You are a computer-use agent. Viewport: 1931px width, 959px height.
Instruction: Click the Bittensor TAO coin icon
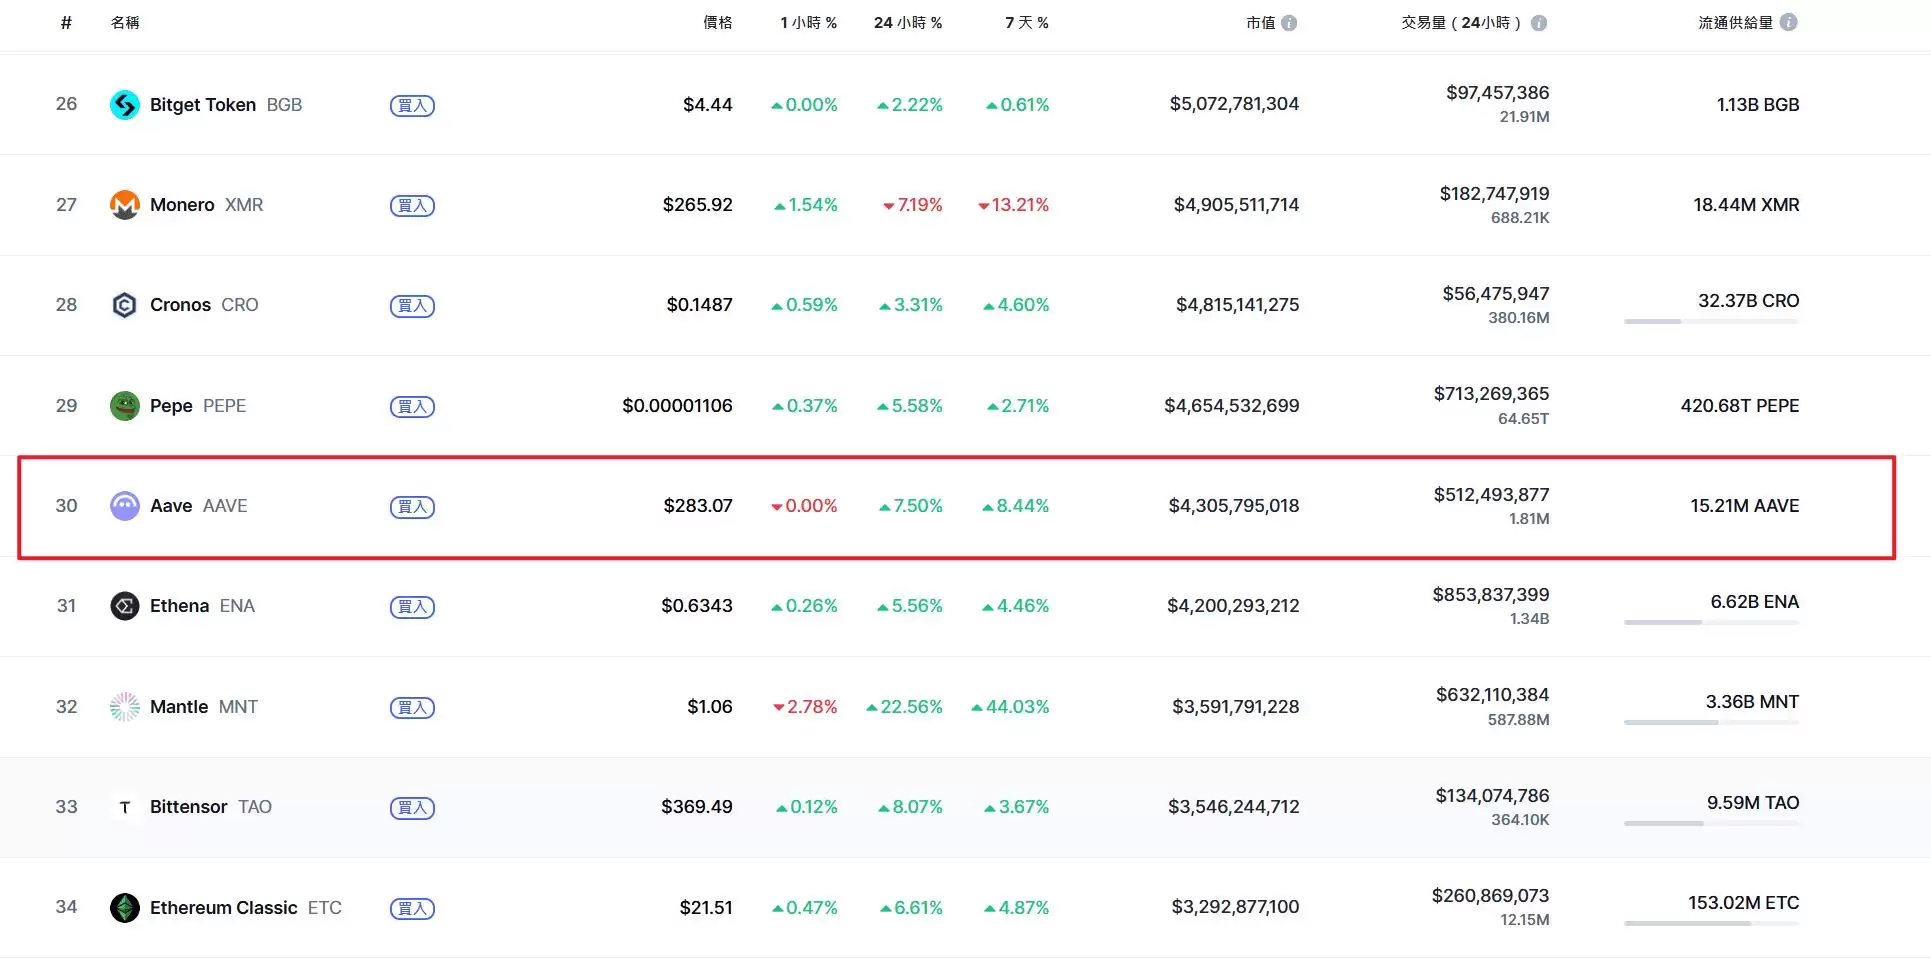point(124,807)
